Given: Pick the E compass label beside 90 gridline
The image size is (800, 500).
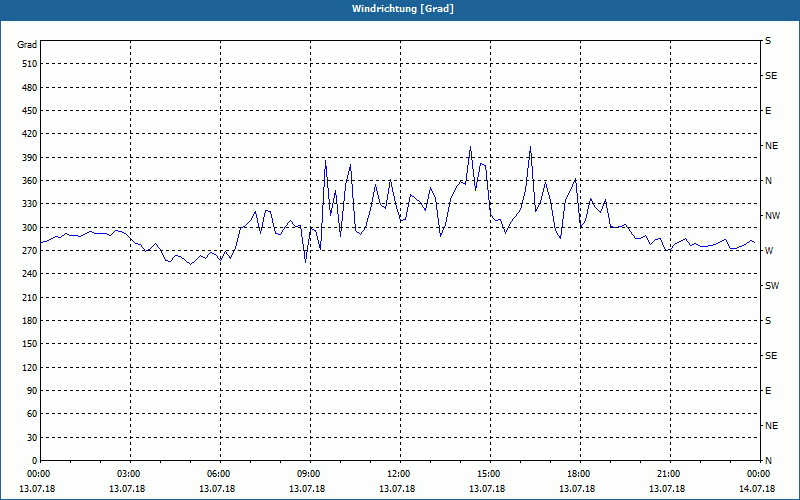Looking at the screenshot, I should coord(768,391).
